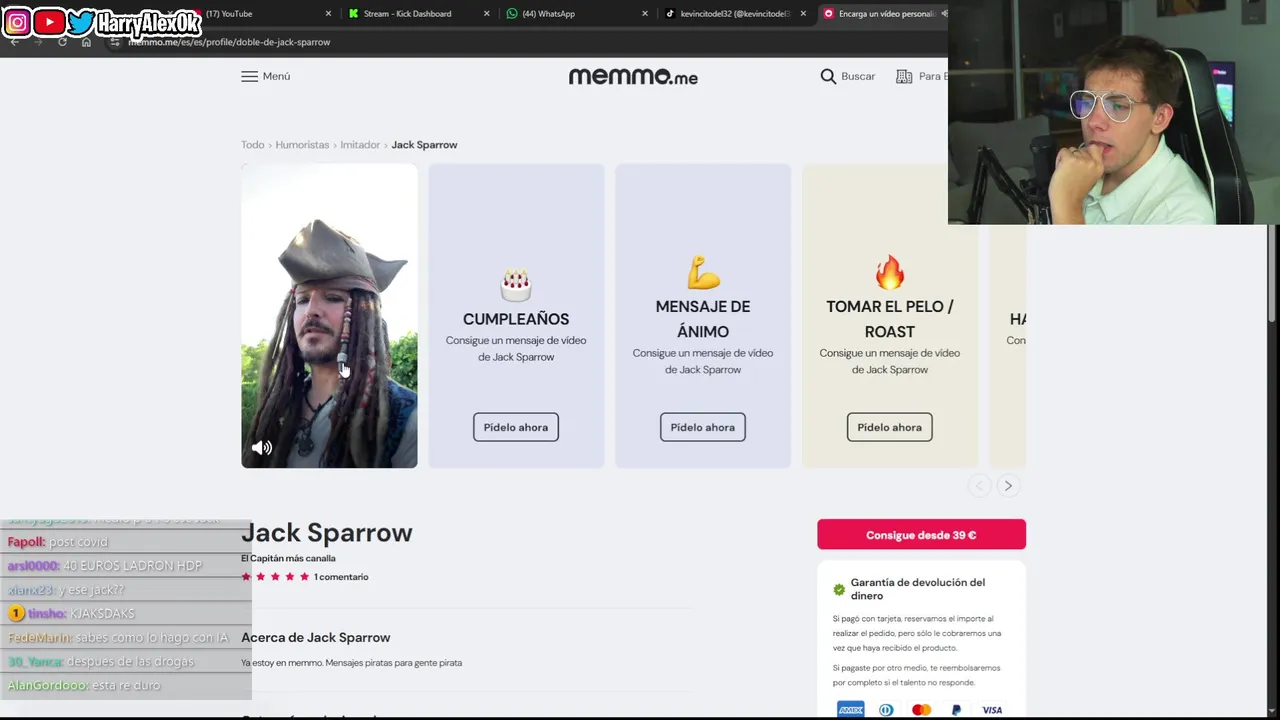
Task: Click the Consigue desde 39 € button
Action: tap(921, 535)
